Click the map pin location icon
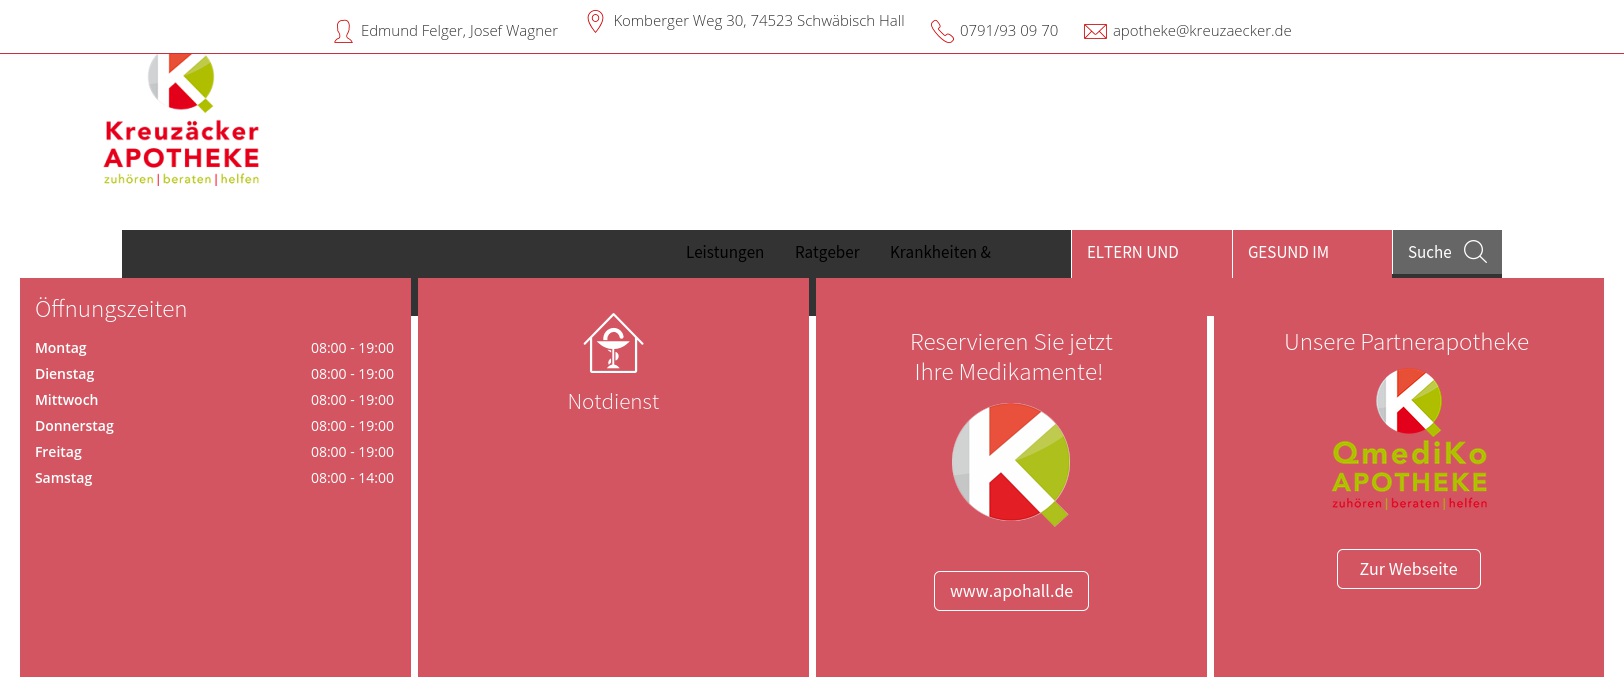The image size is (1624, 700). tap(595, 21)
